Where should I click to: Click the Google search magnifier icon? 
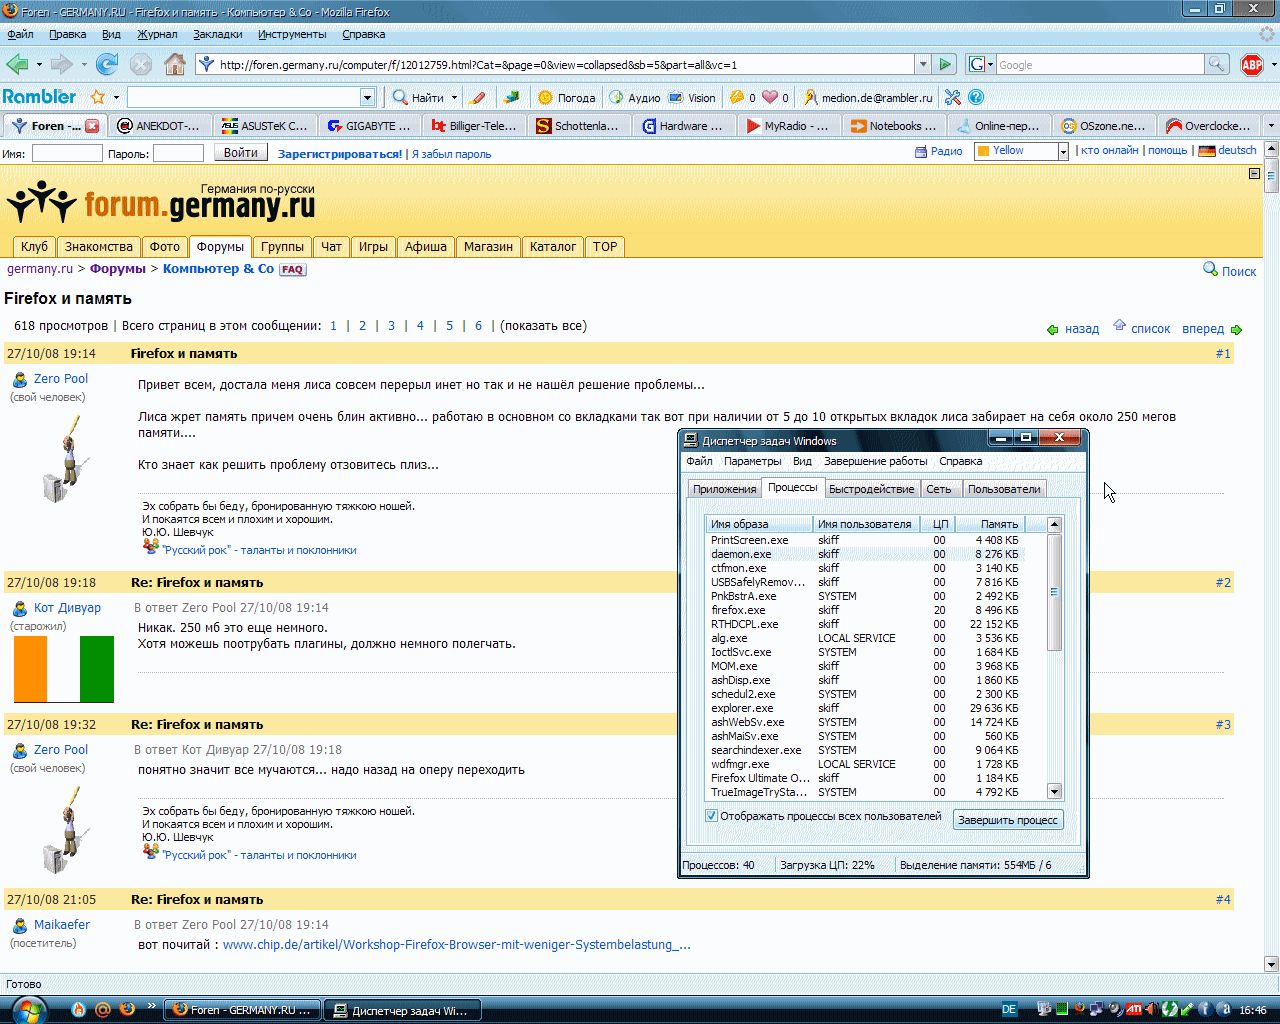(1216, 65)
